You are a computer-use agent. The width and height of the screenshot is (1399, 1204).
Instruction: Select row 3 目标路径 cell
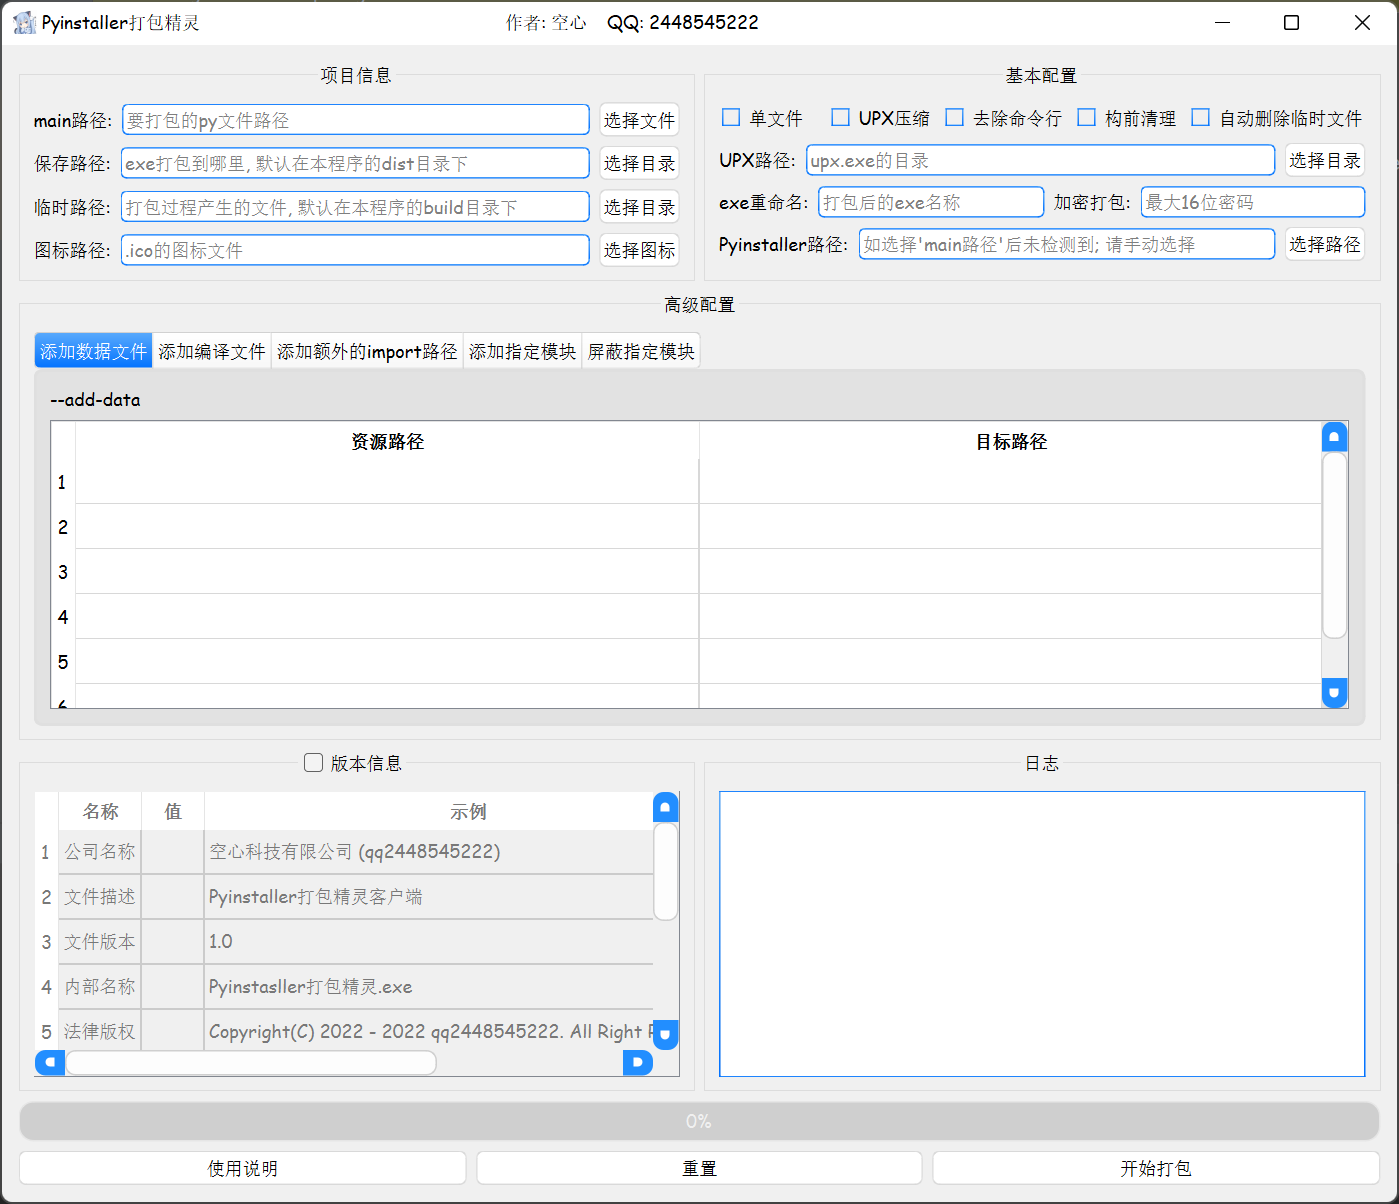1011,572
